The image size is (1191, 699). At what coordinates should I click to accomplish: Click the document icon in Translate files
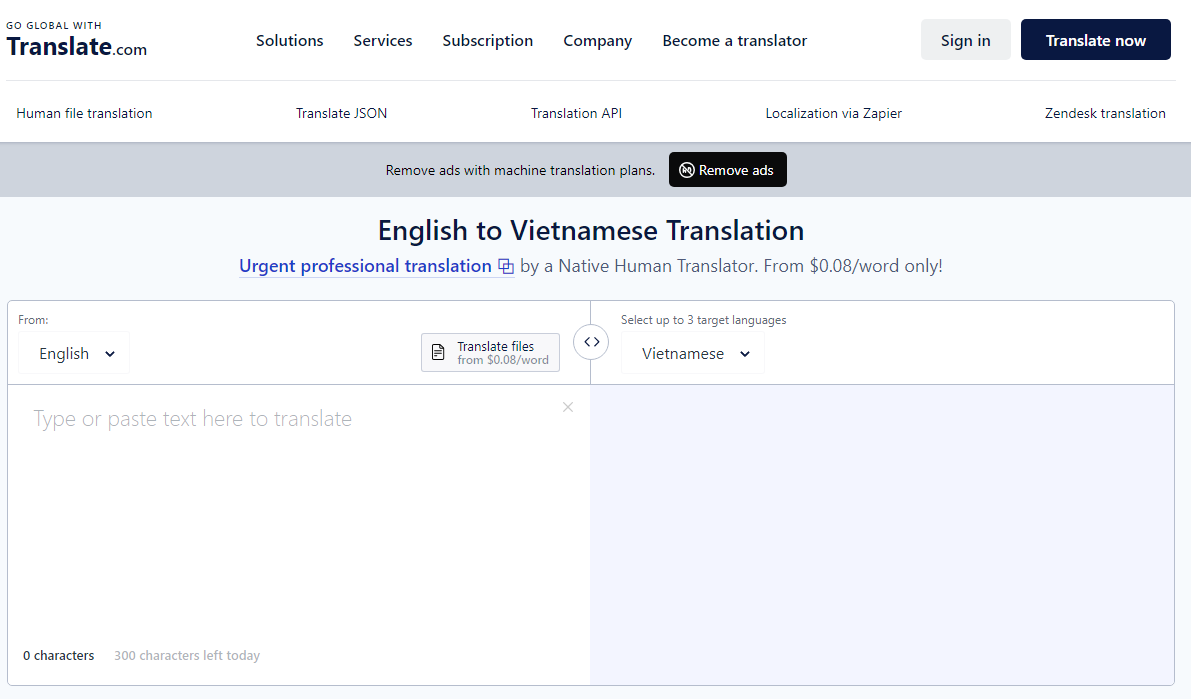[438, 353]
